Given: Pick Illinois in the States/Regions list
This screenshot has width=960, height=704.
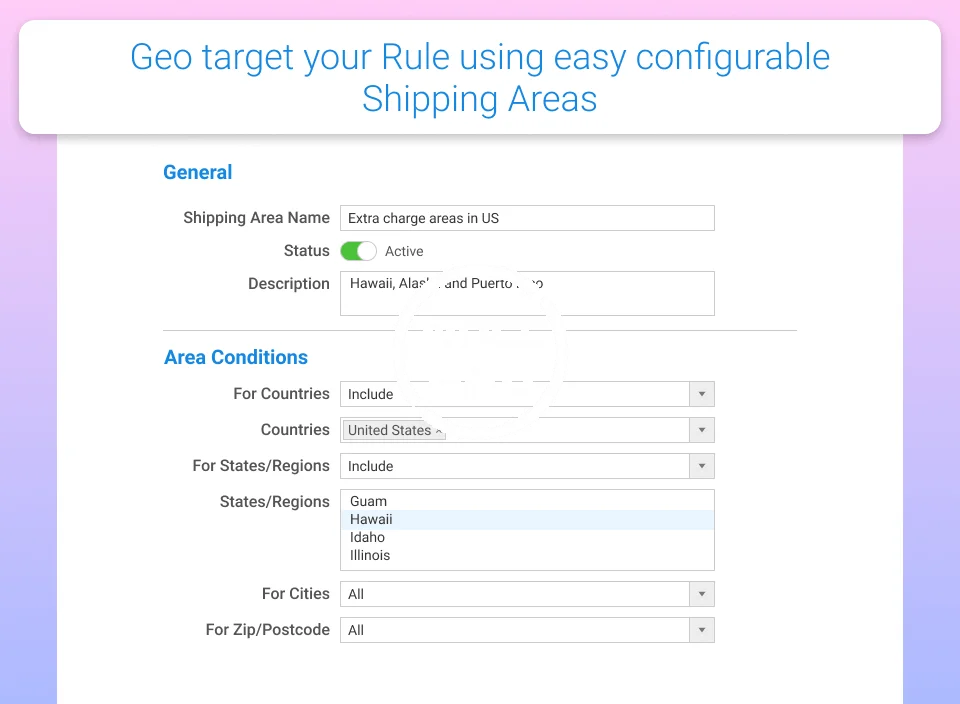Looking at the screenshot, I should (x=370, y=555).
